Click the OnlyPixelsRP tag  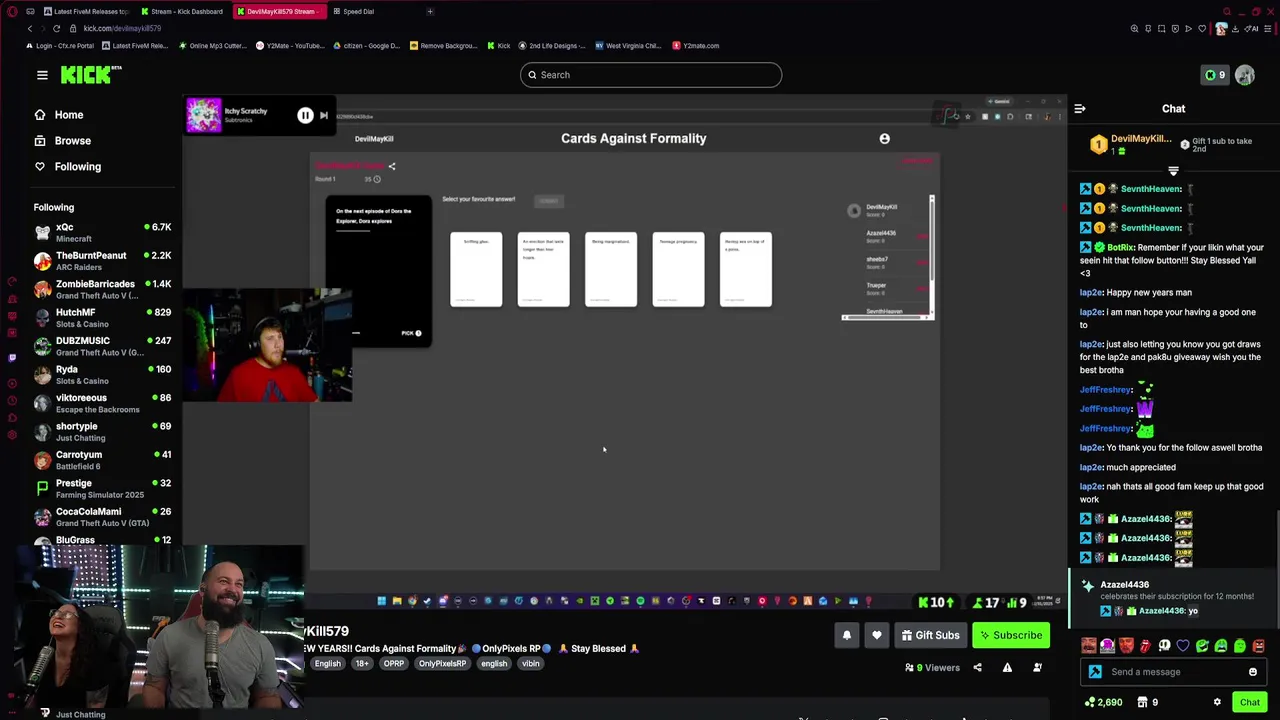coord(442,664)
